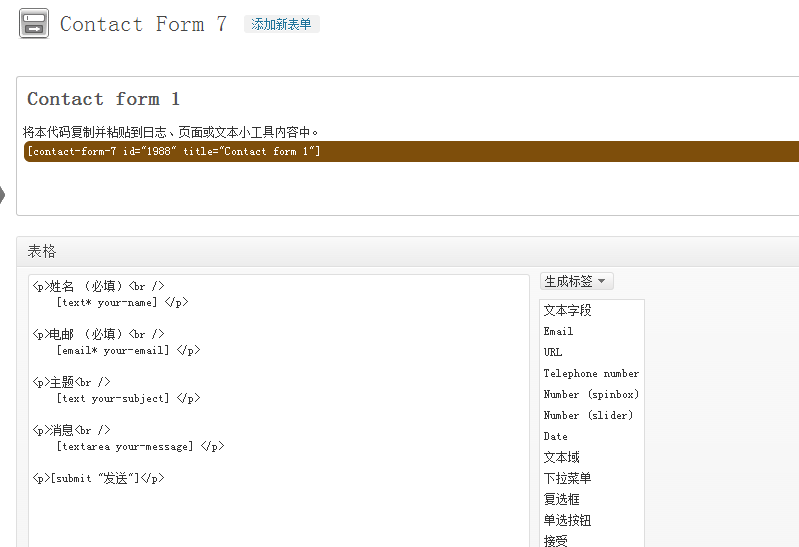Click the [text your-subject] line in editor

(x=128, y=398)
